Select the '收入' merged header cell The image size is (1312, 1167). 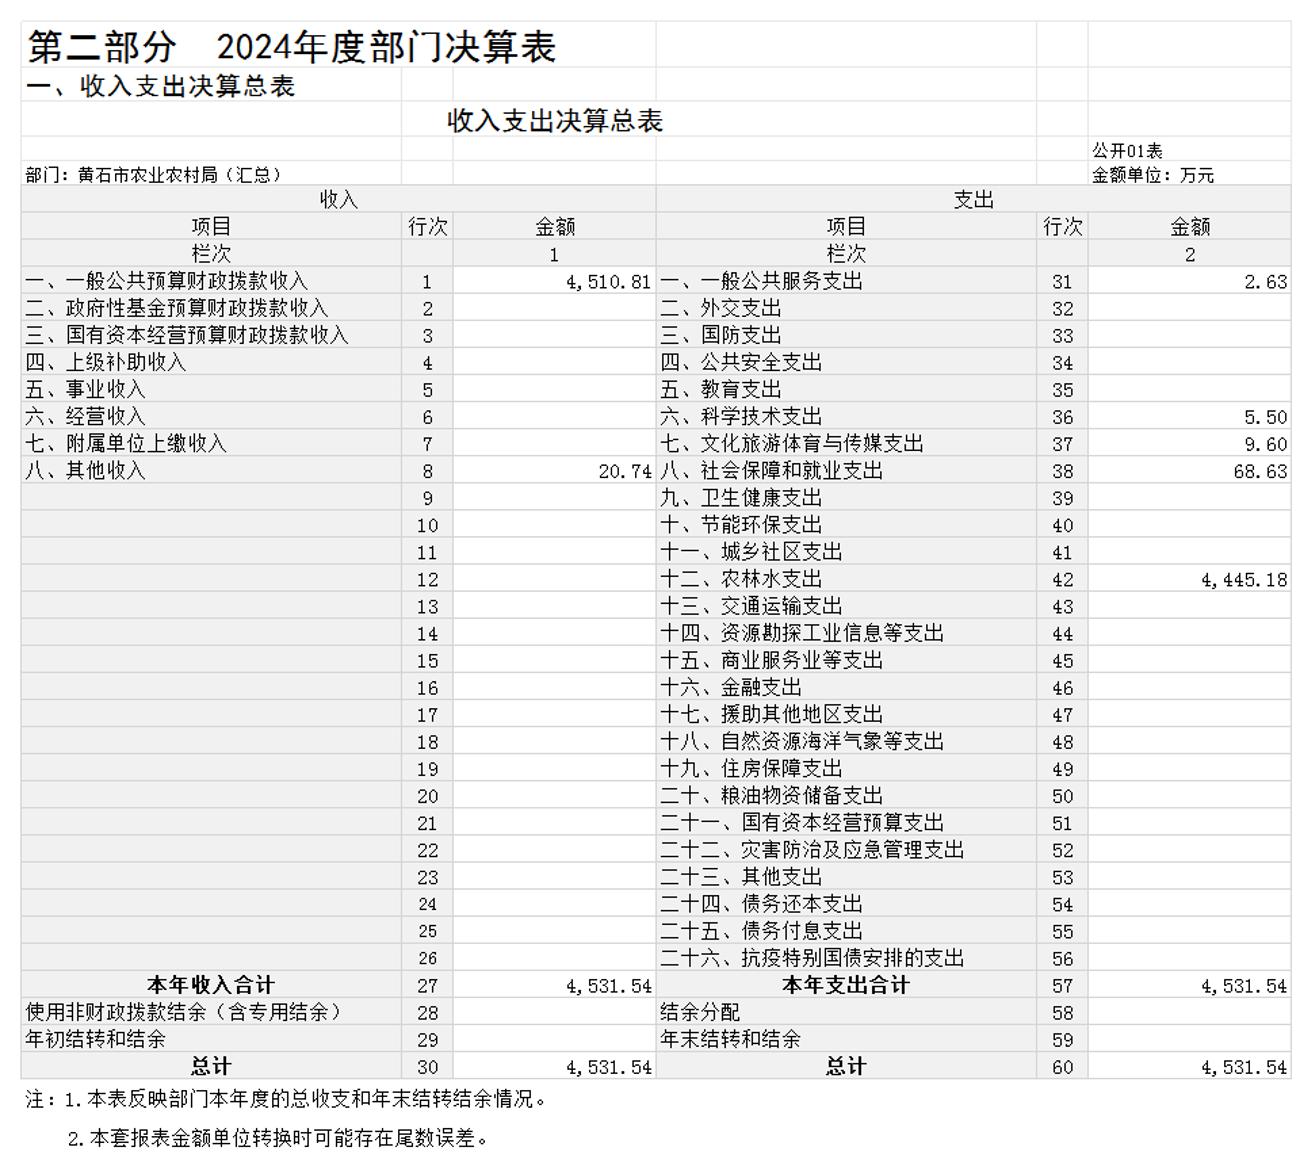338,200
